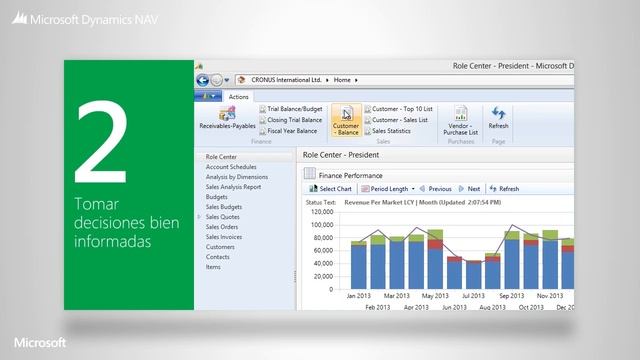
Task: Click Home in the address bar
Action: [342, 80]
